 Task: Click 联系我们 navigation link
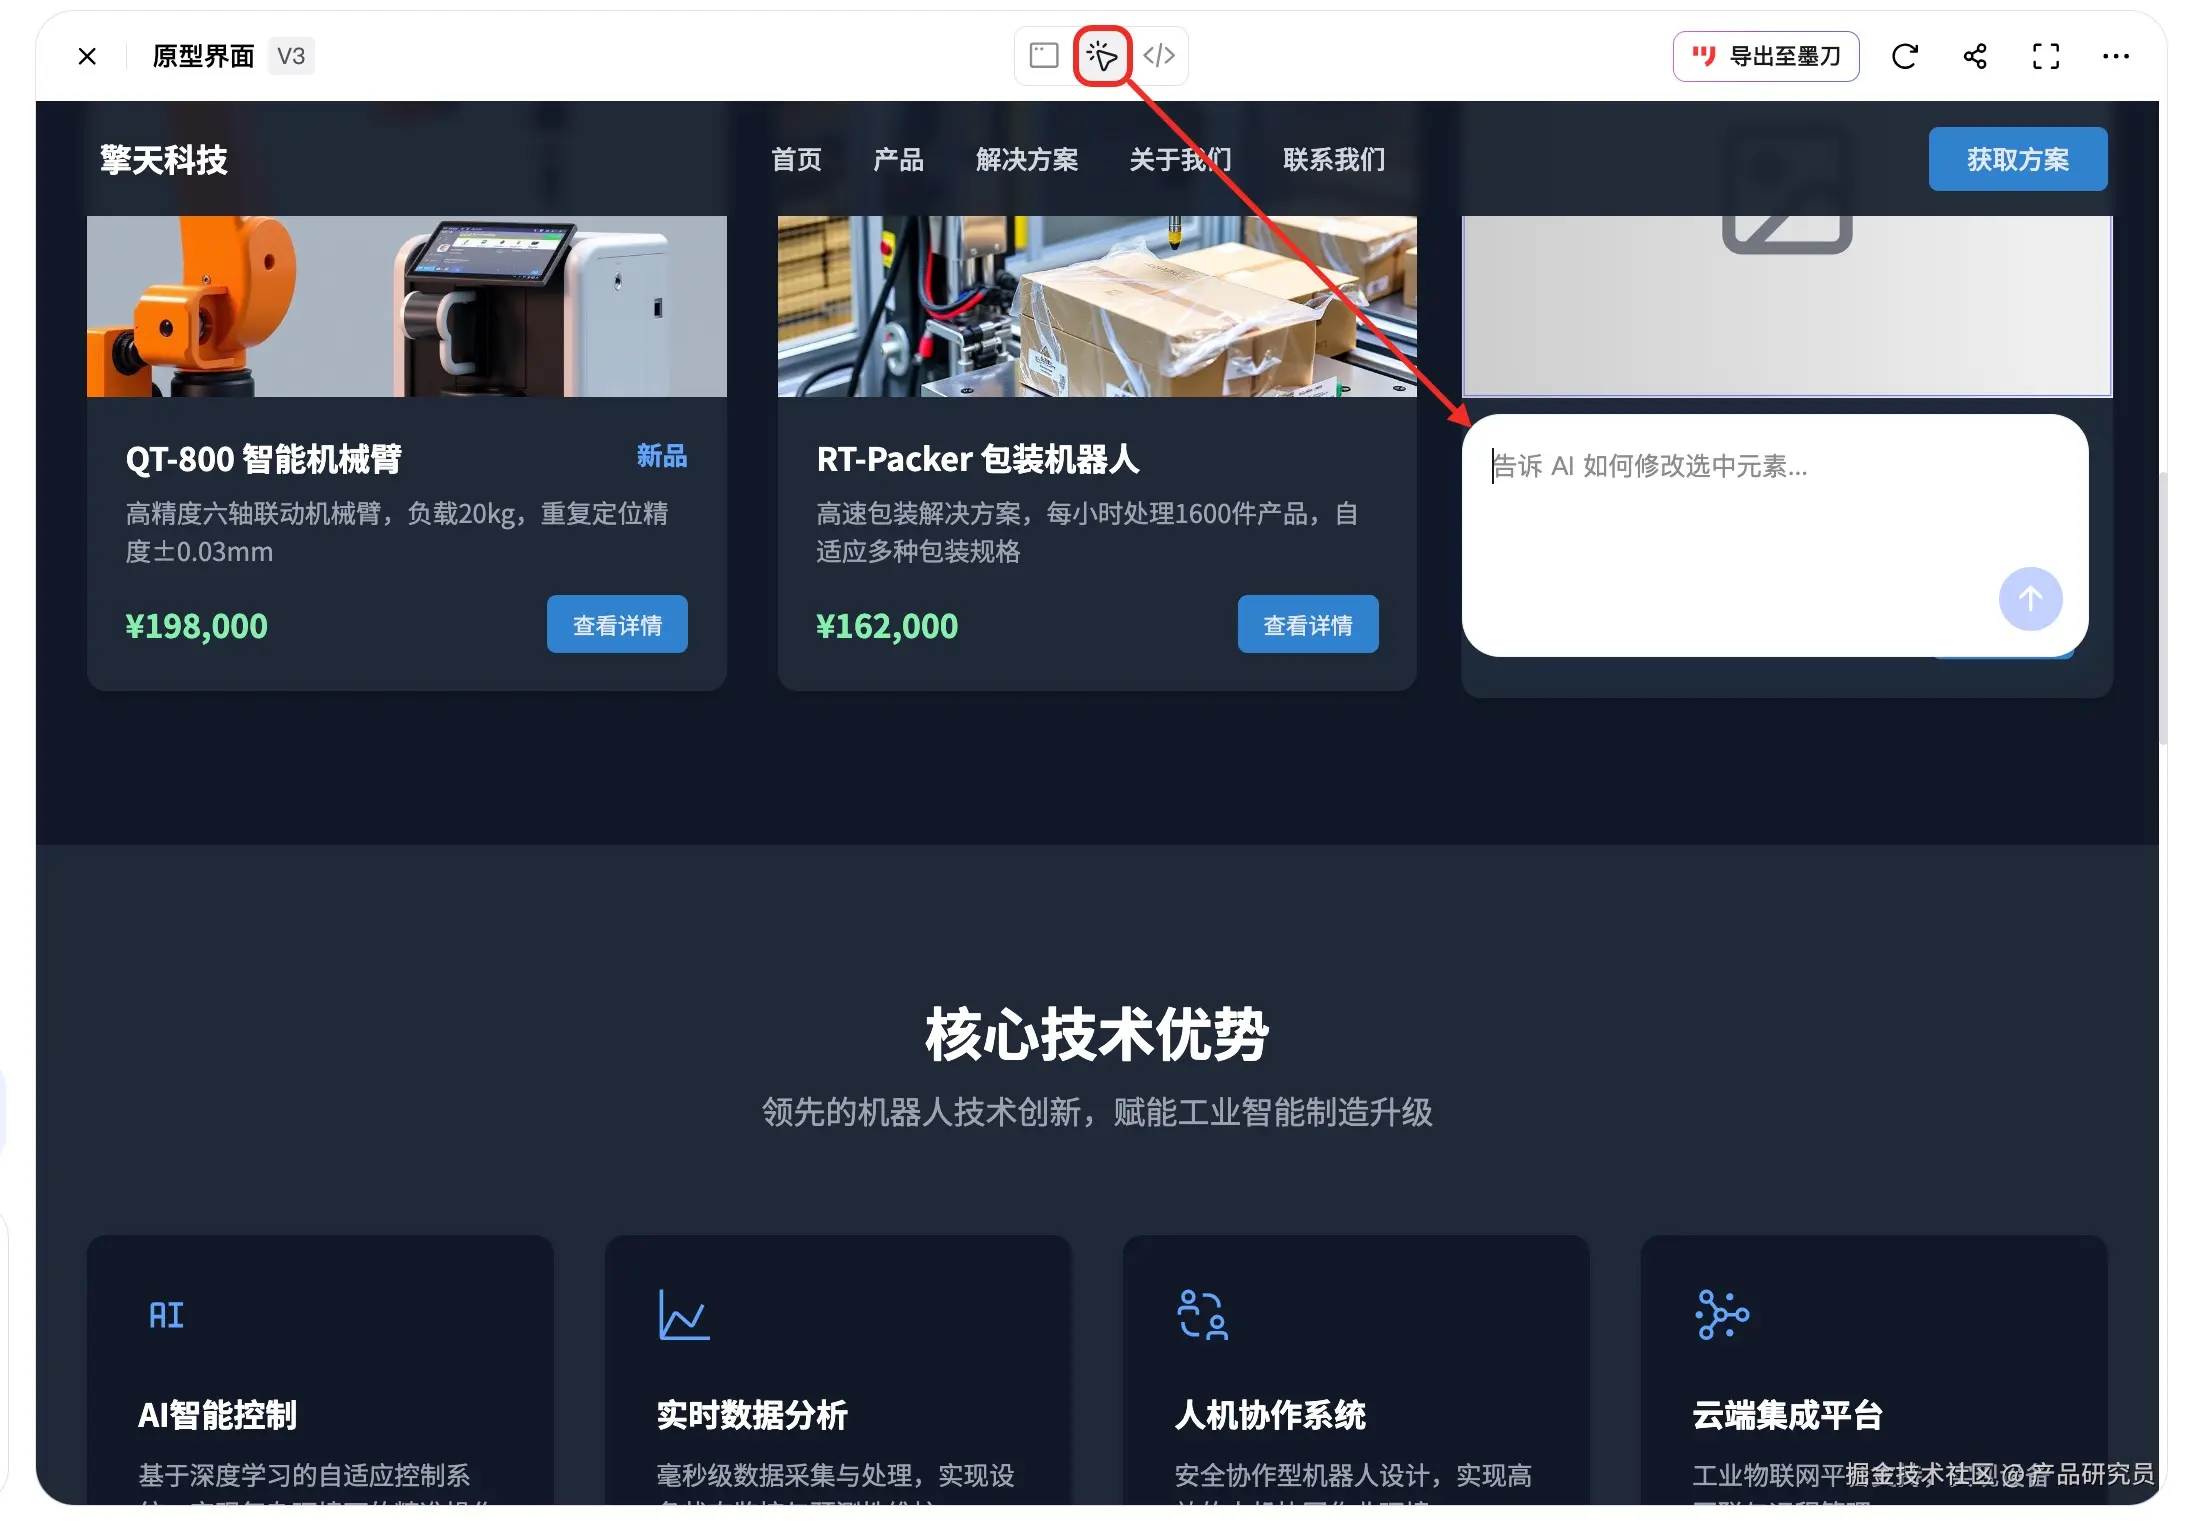pyautogui.click(x=1334, y=160)
